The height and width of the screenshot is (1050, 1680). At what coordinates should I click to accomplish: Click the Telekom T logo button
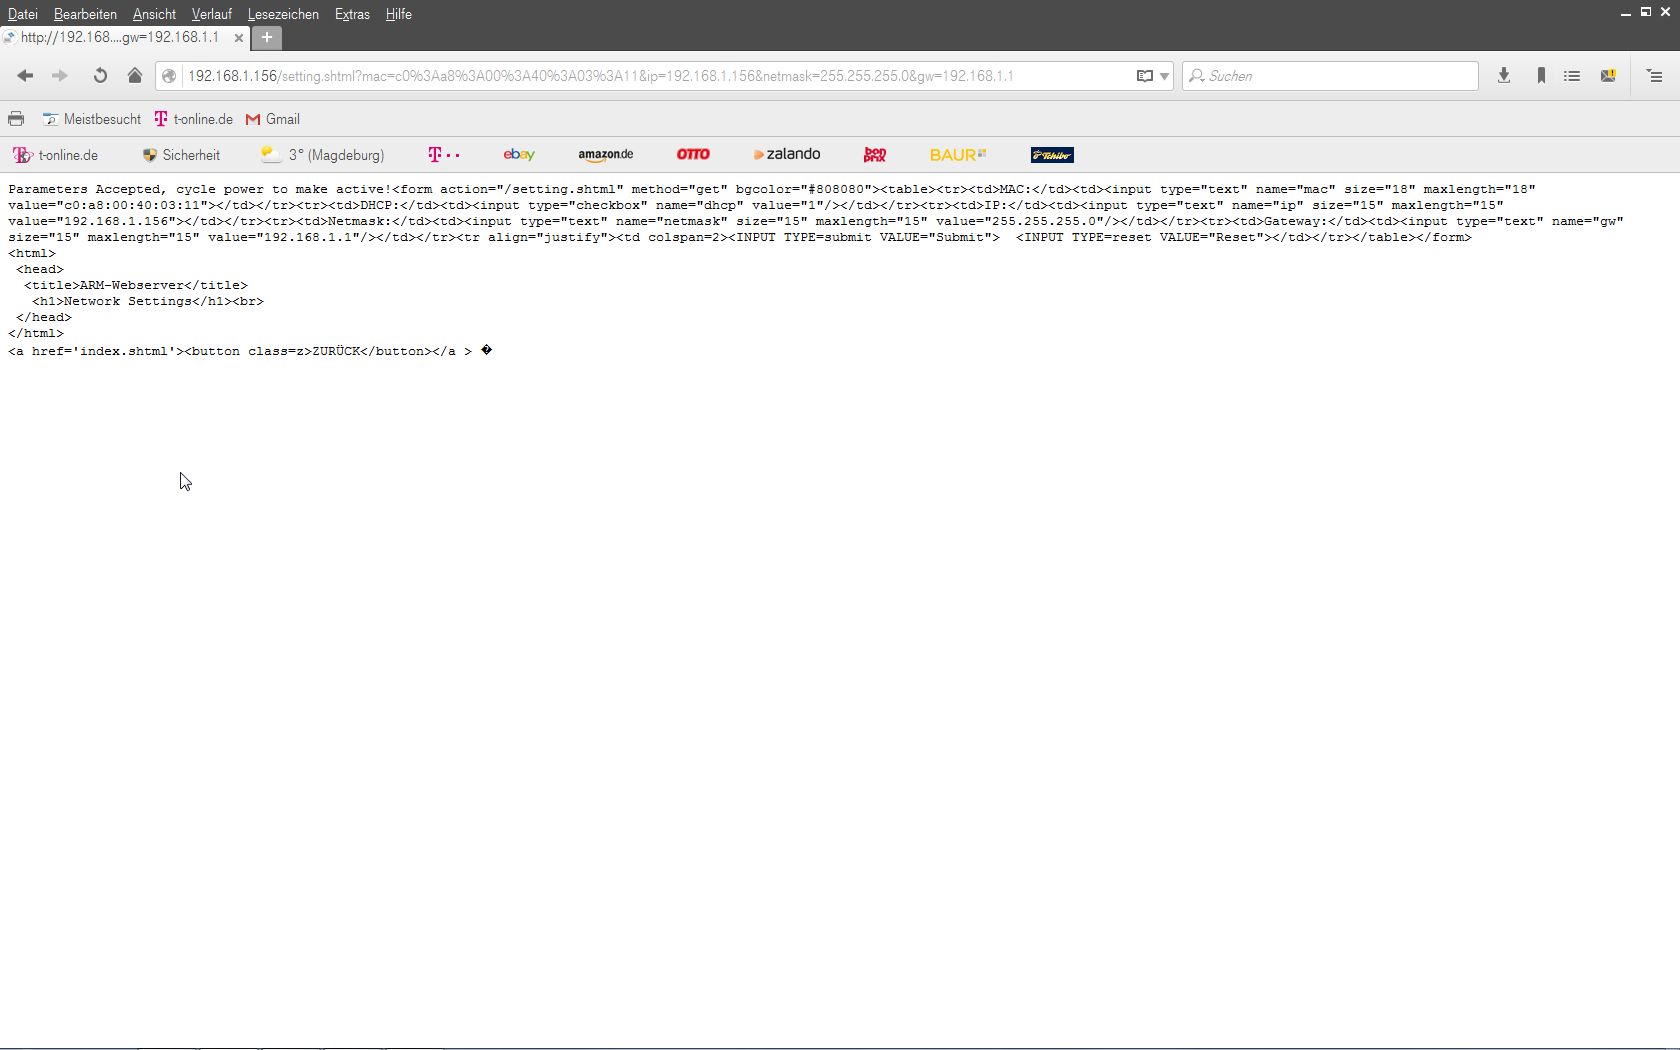pos(444,155)
